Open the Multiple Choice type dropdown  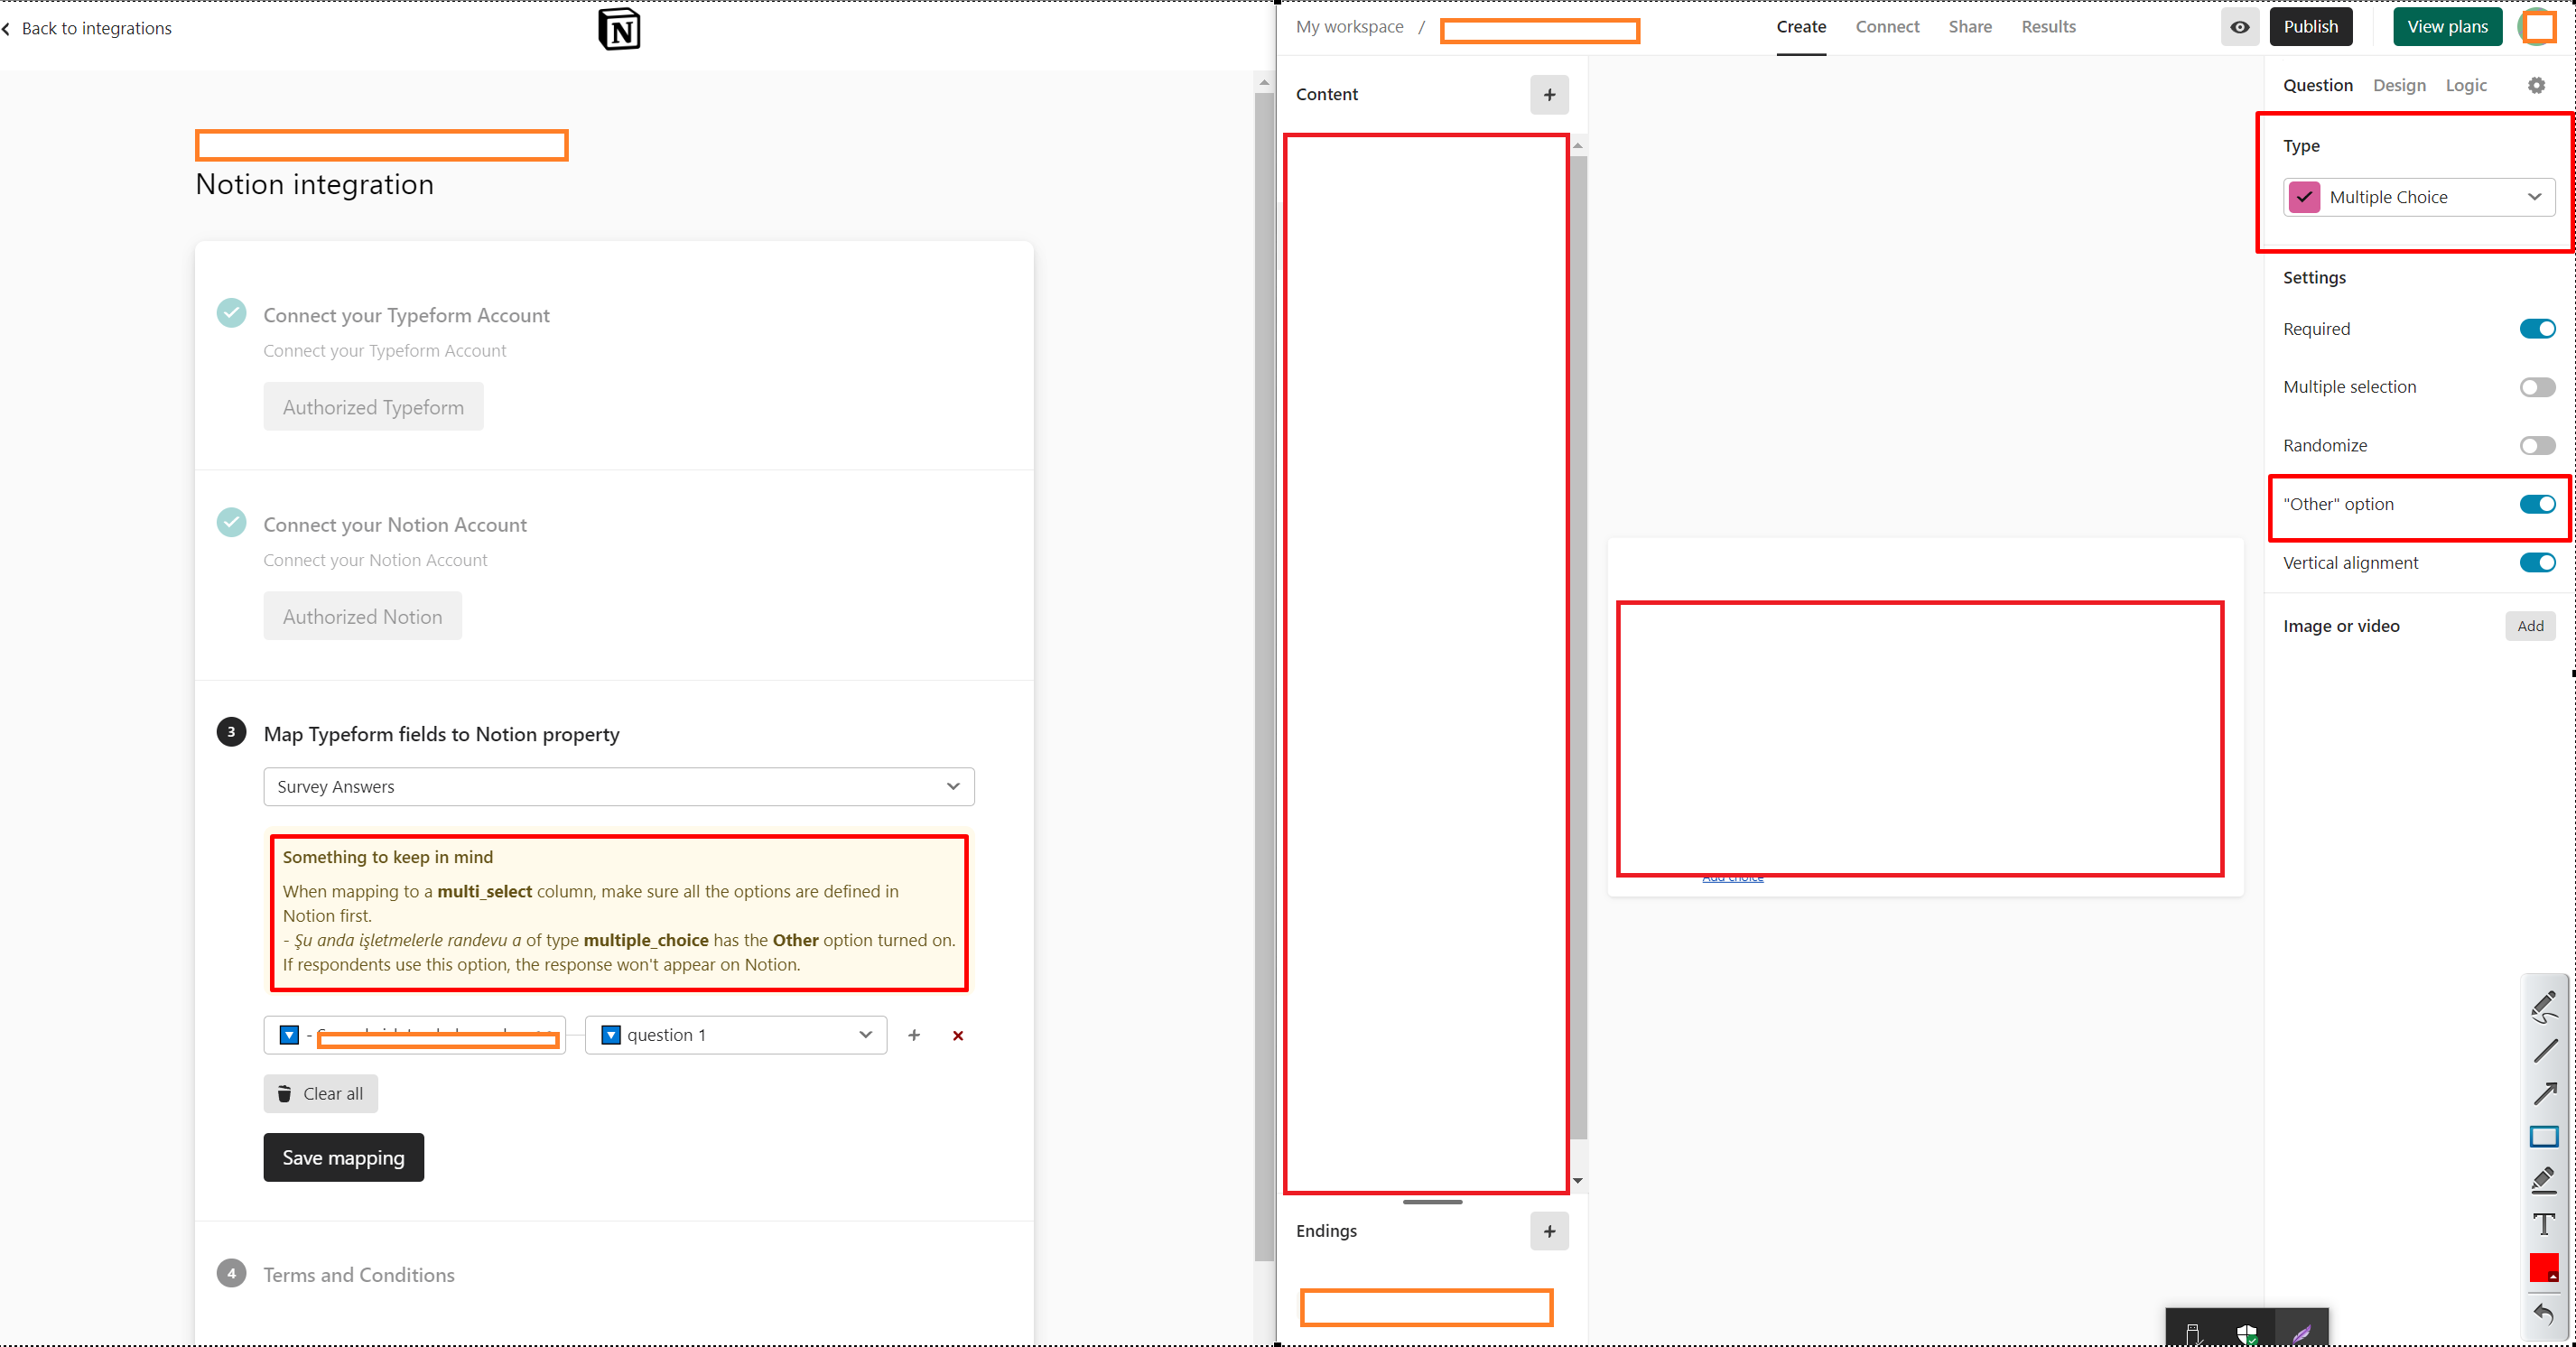[x=2419, y=197]
